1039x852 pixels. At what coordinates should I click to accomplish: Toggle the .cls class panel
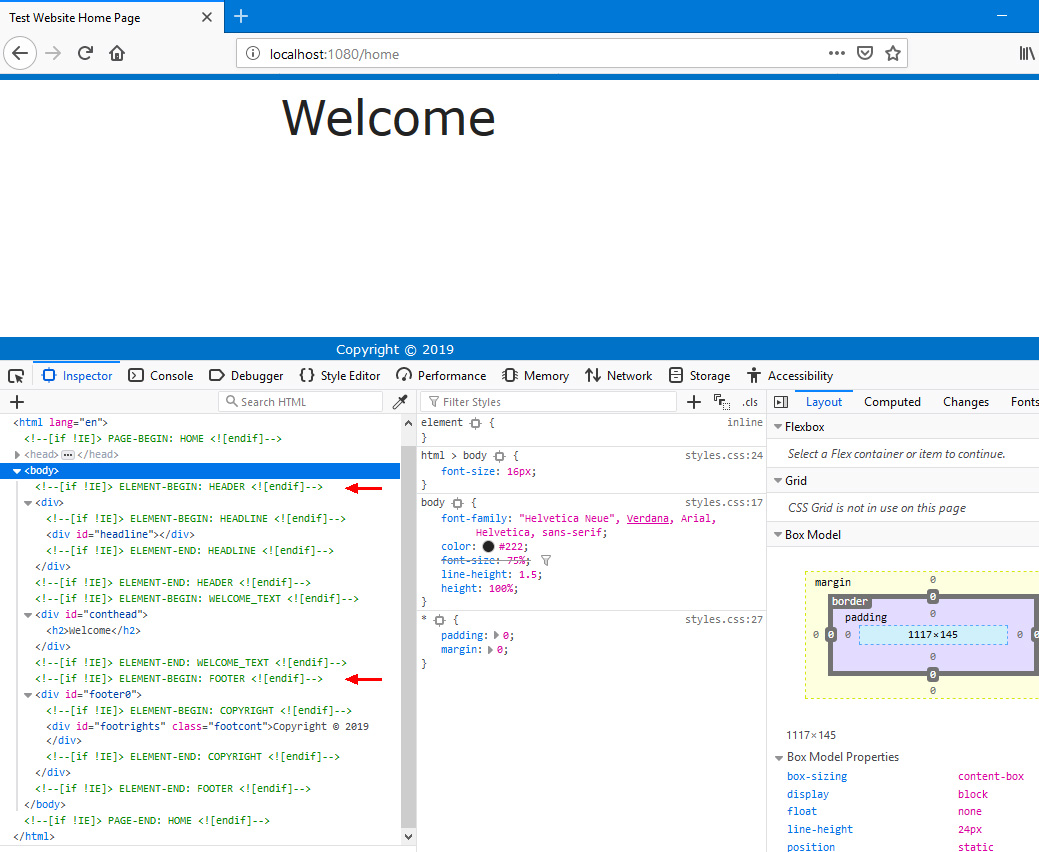coord(749,402)
